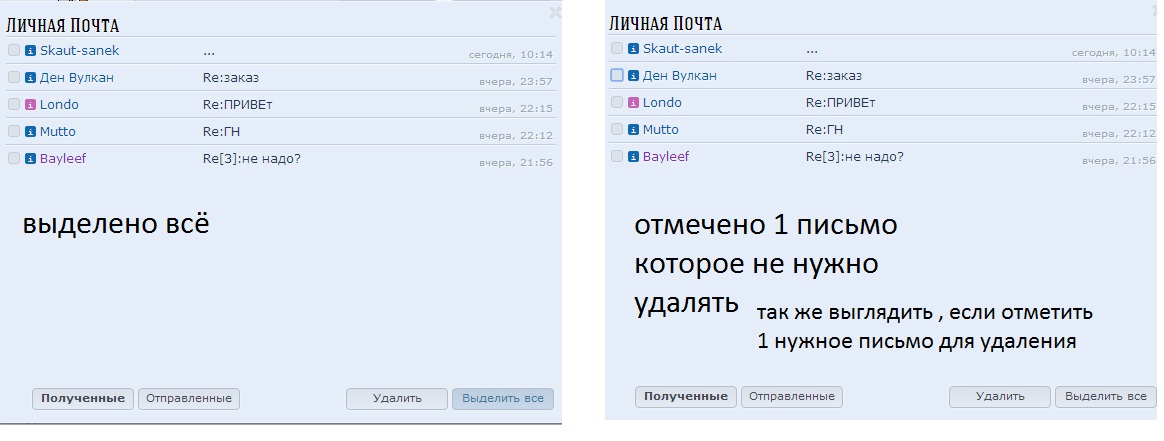Click timestamp вчера, 23:57 in right window
This screenshot has width=1164, height=441.
point(1119,79)
